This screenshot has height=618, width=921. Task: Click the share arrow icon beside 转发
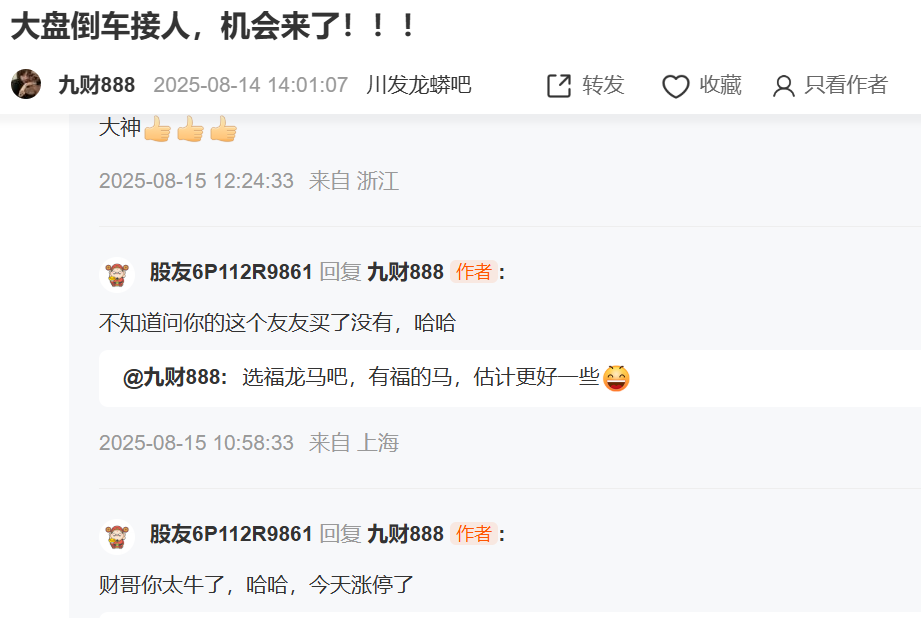[559, 86]
